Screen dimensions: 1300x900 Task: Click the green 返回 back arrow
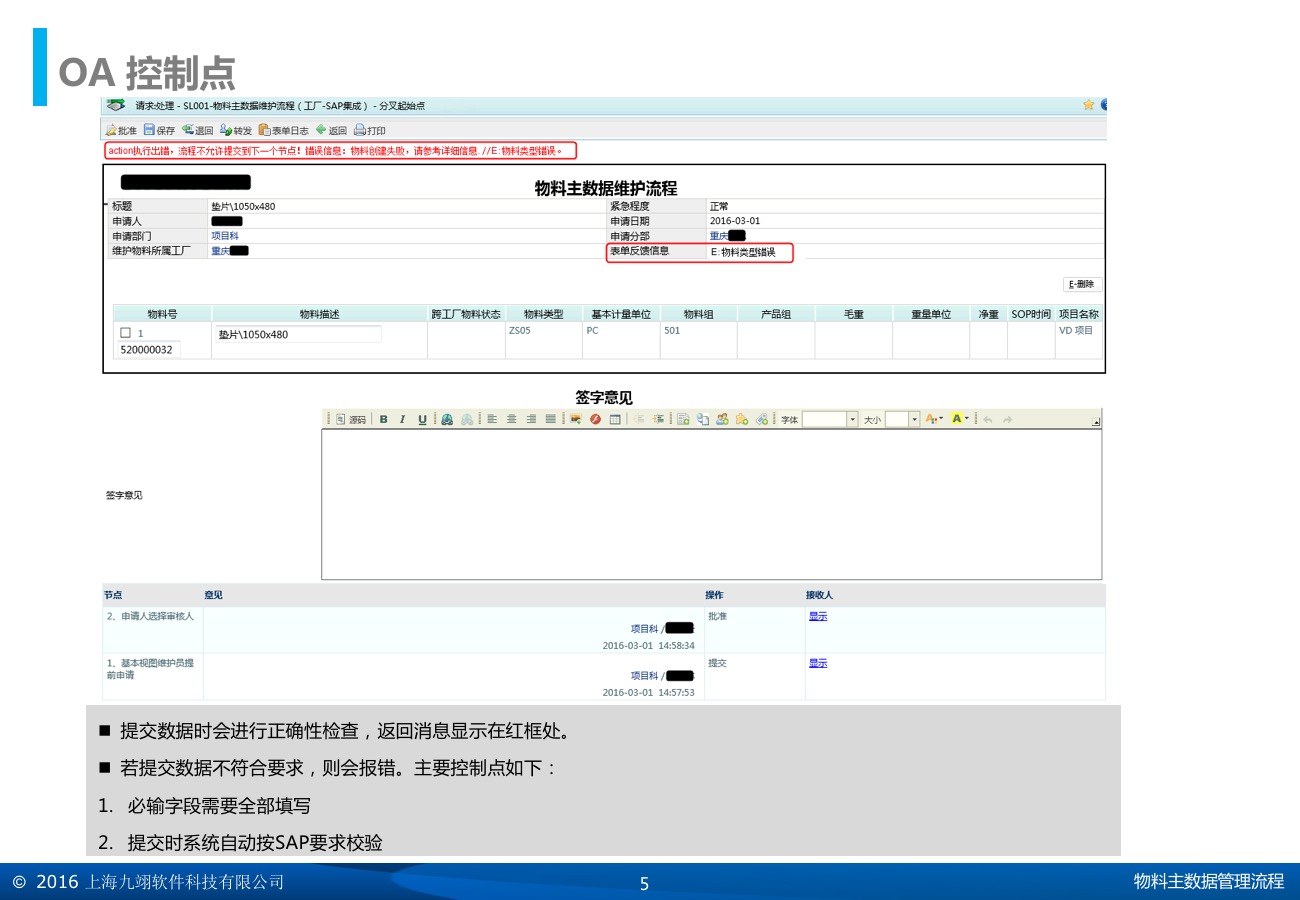(321, 130)
